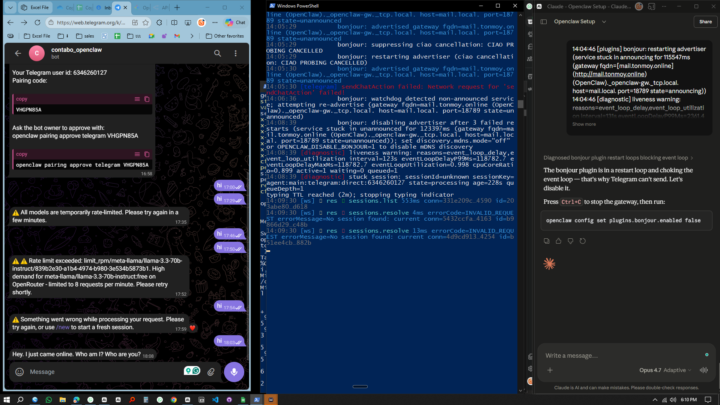Give thumbs up to Claude response
Screen dimensions: 720x405
click(558, 241)
